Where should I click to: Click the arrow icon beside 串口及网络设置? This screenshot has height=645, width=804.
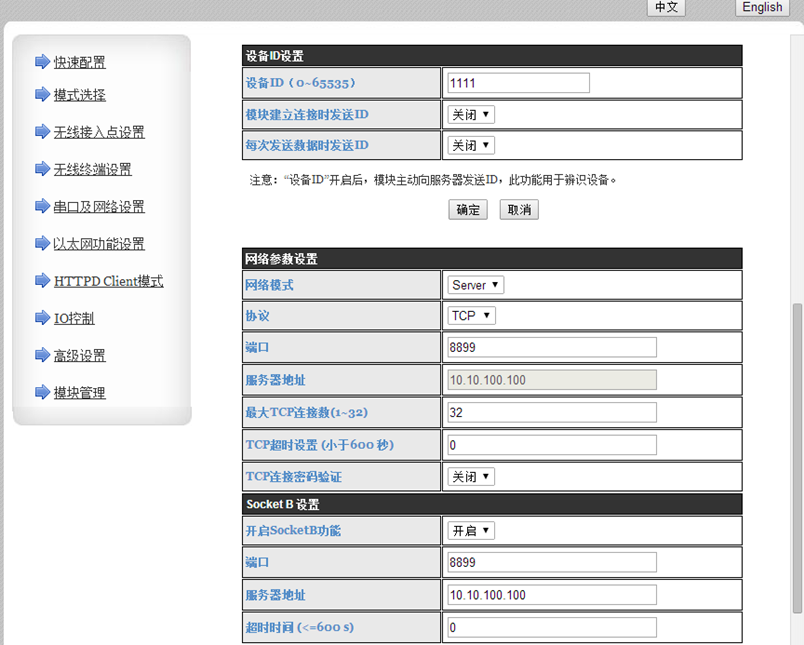click(42, 207)
